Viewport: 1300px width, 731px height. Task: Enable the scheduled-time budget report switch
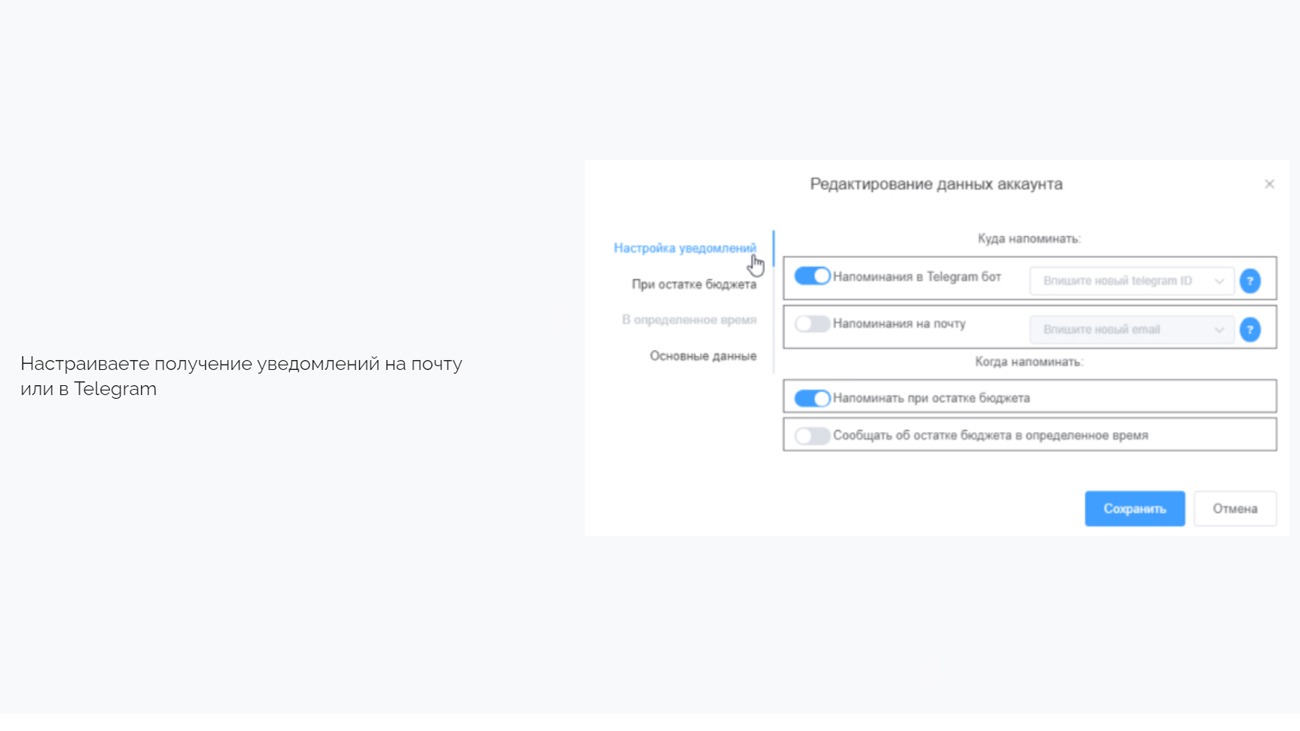[812, 436]
